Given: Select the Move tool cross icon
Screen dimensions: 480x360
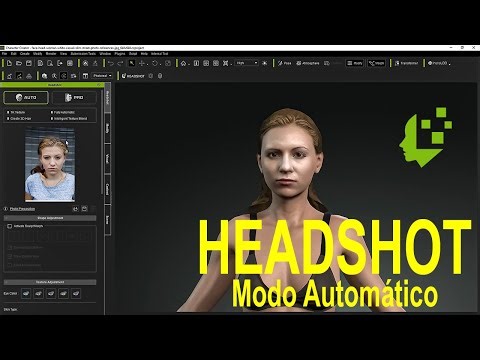Looking at the screenshot, I should point(142,63).
